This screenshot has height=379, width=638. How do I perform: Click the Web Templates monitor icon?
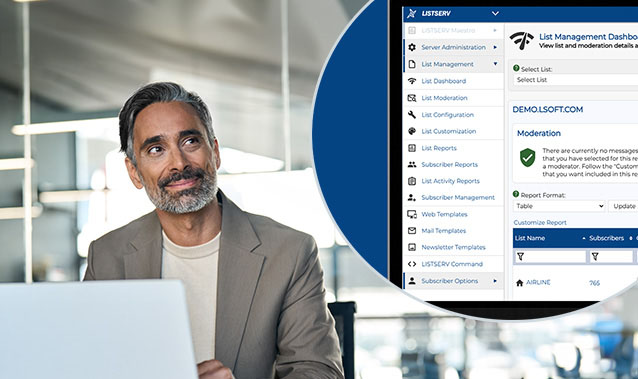tap(412, 214)
